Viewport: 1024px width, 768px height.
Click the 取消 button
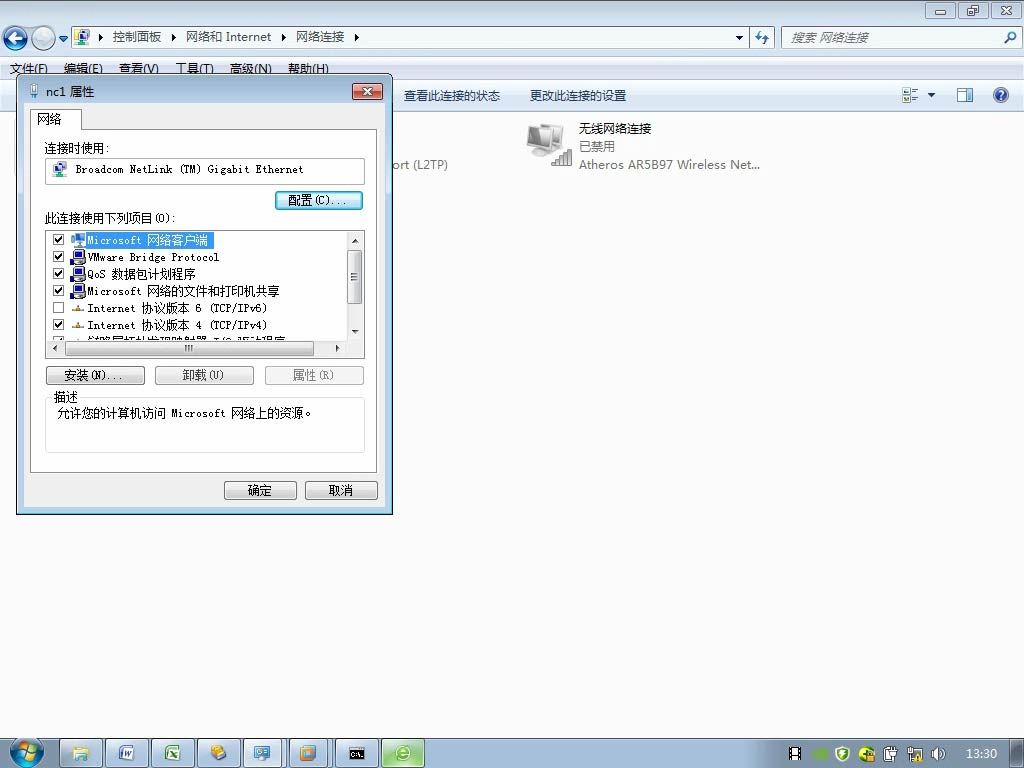[x=341, y=490]
